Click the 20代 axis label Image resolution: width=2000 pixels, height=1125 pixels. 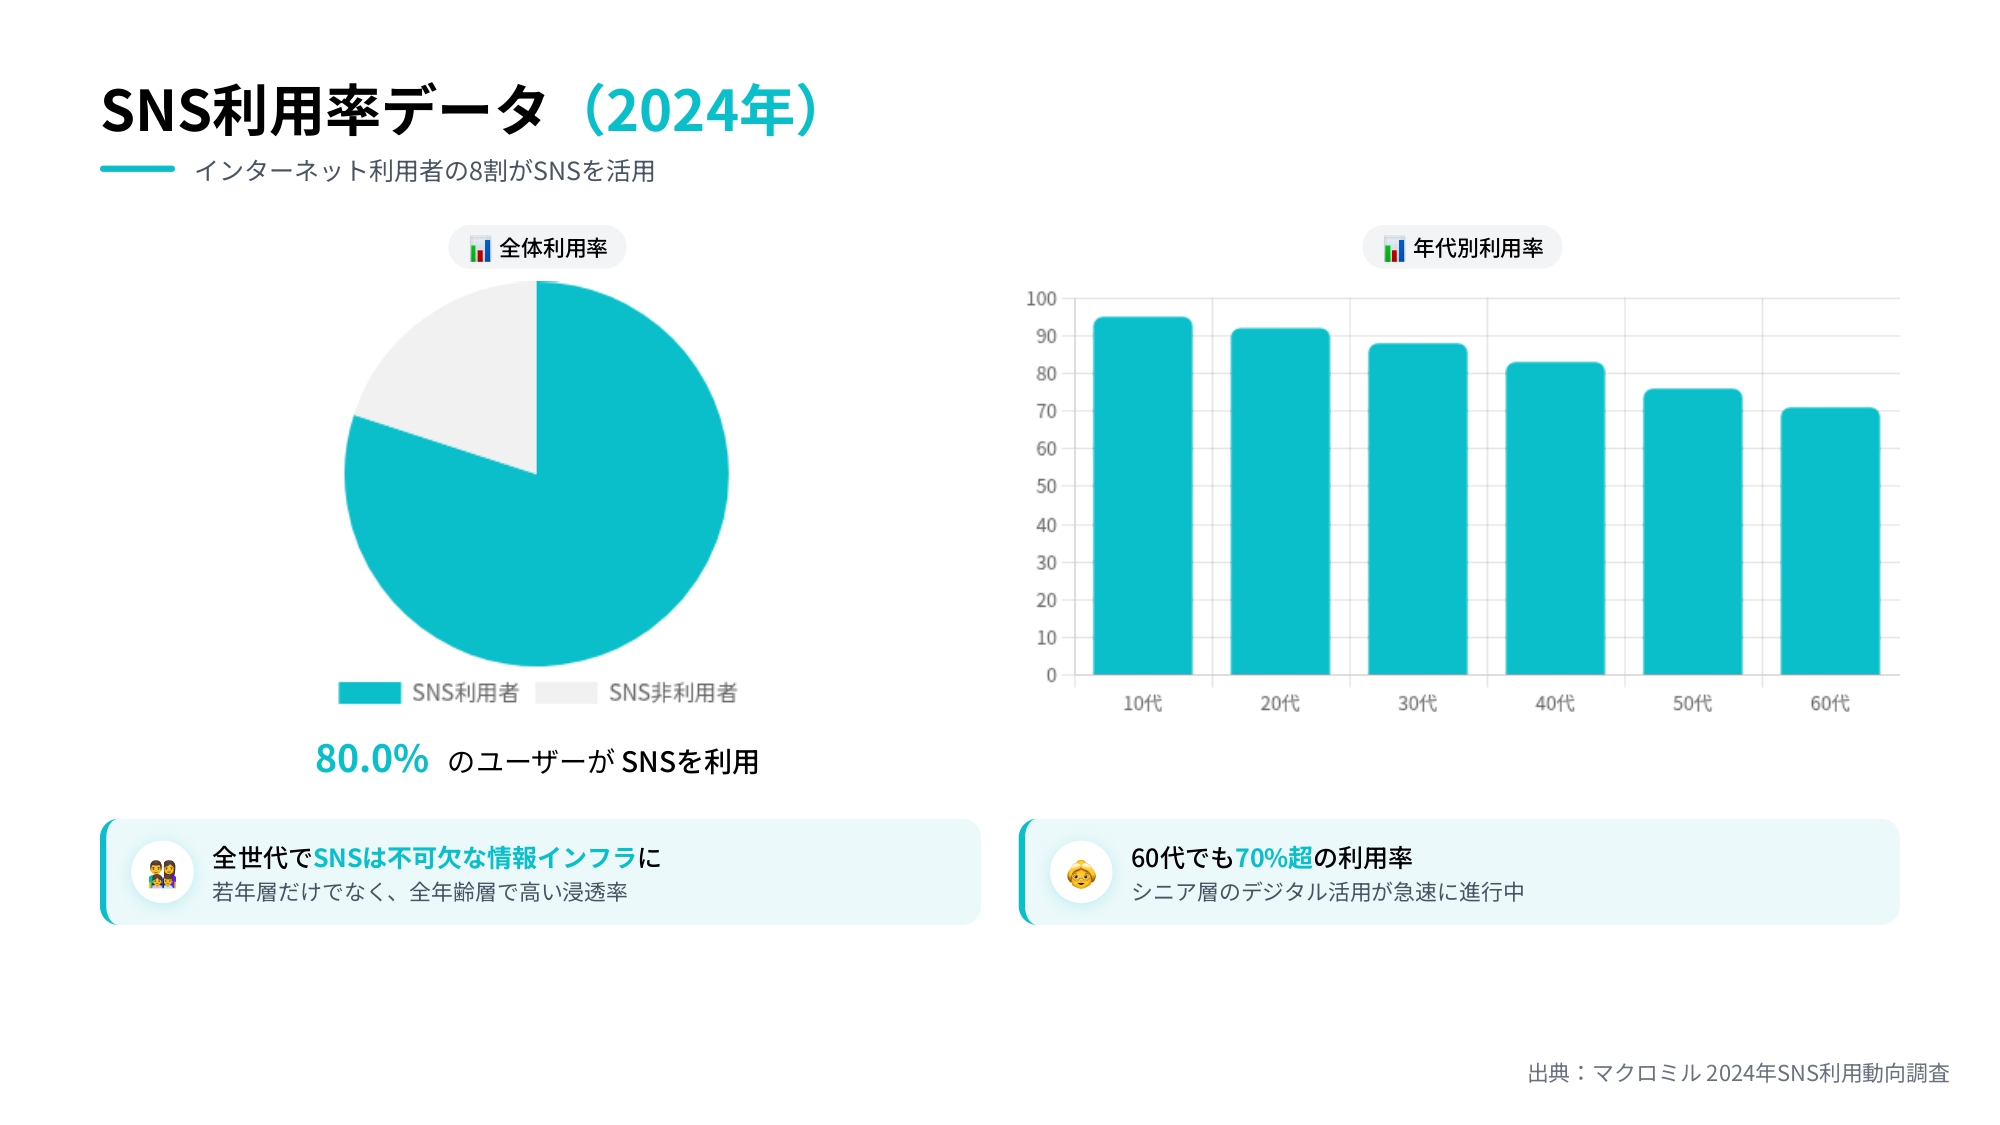1280,703
